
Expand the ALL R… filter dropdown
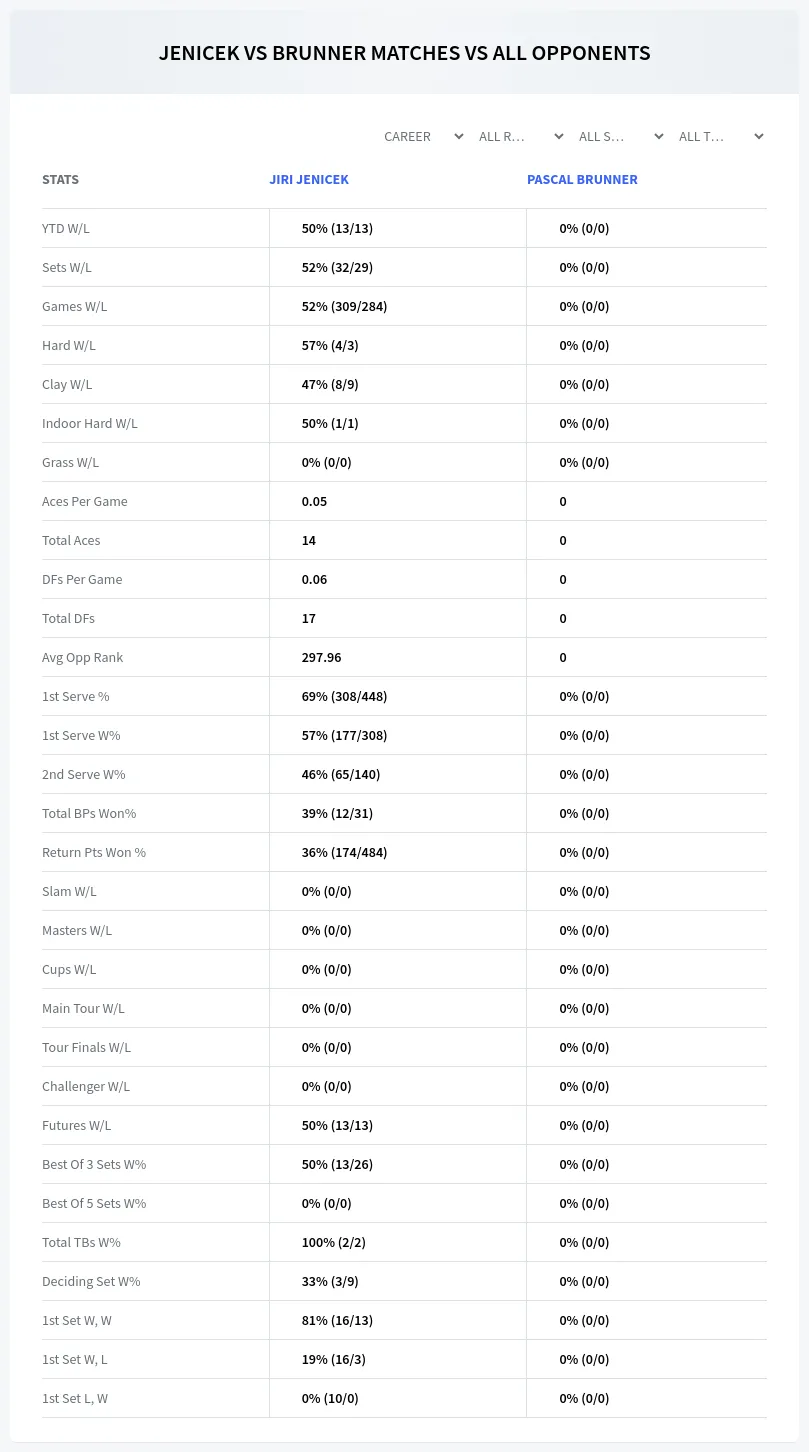click(x=519, y=136)
